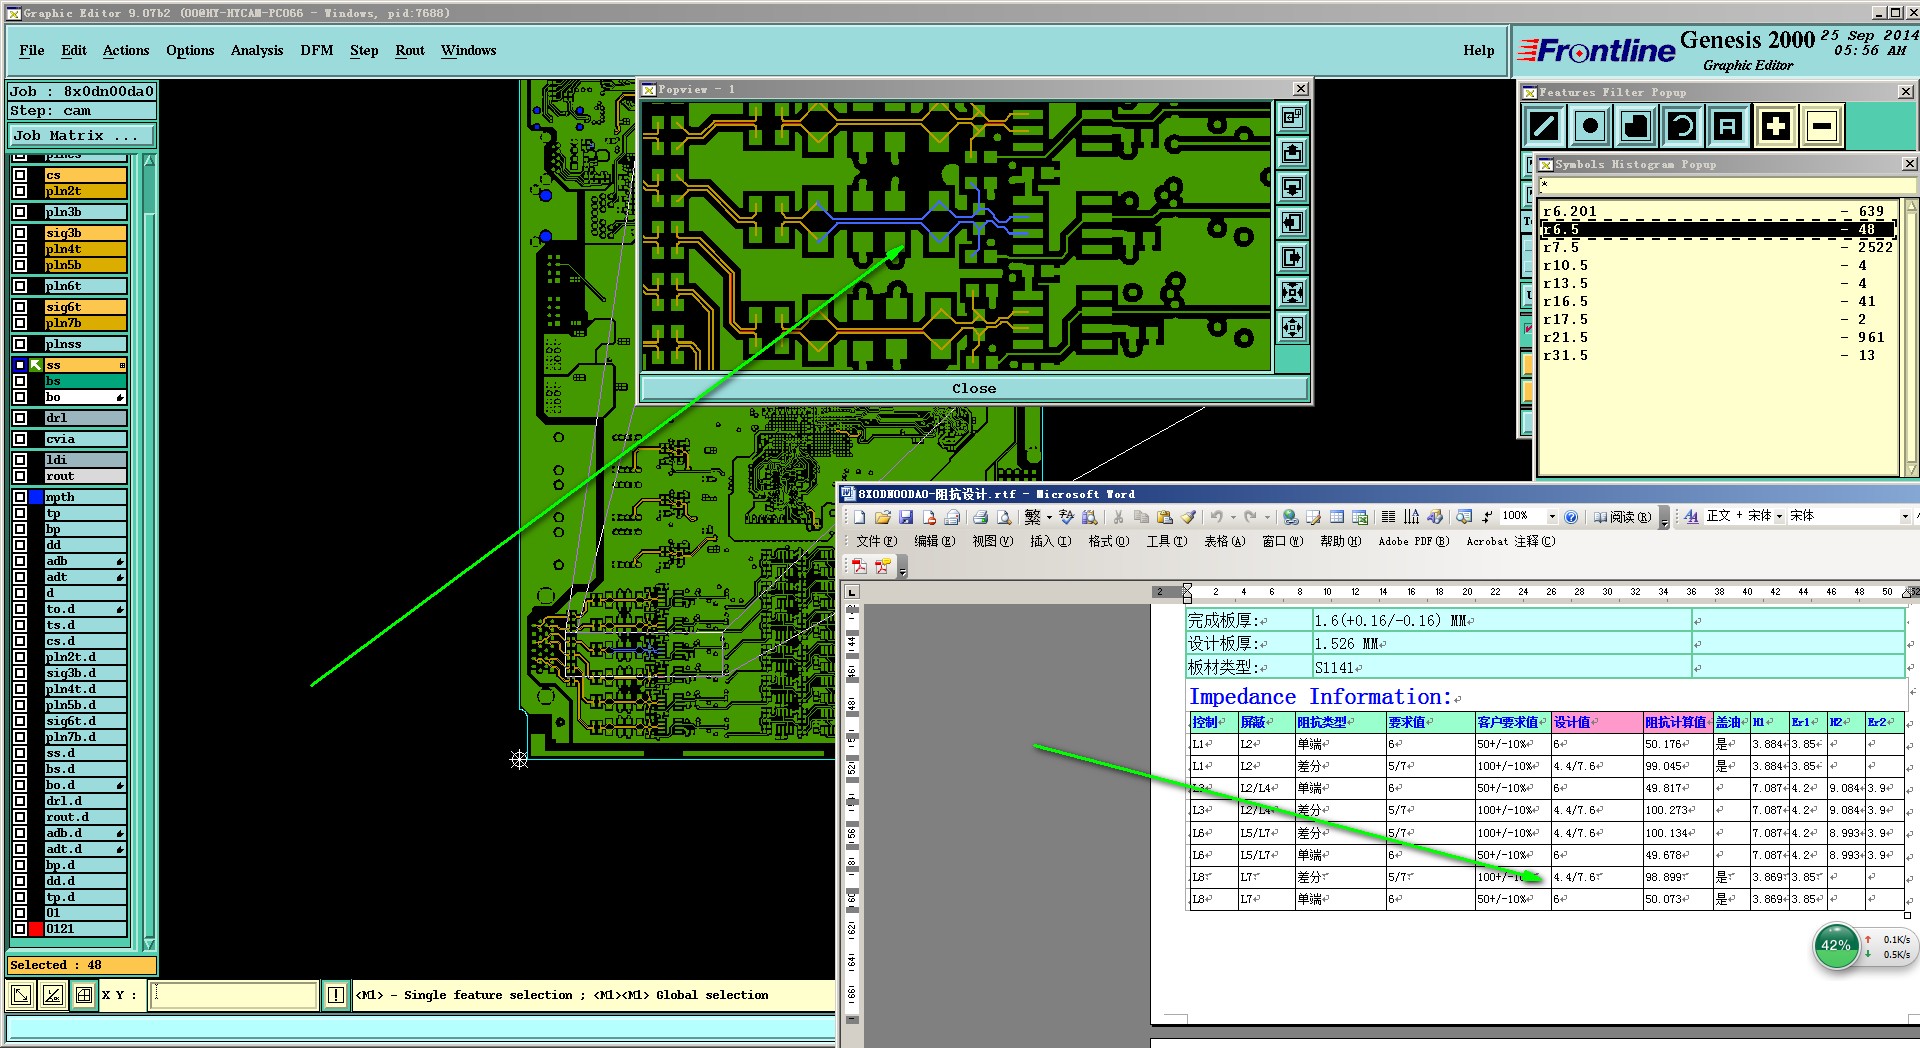
Task: Toggle the checkbox for layer cs
Action: coord(20,175)
